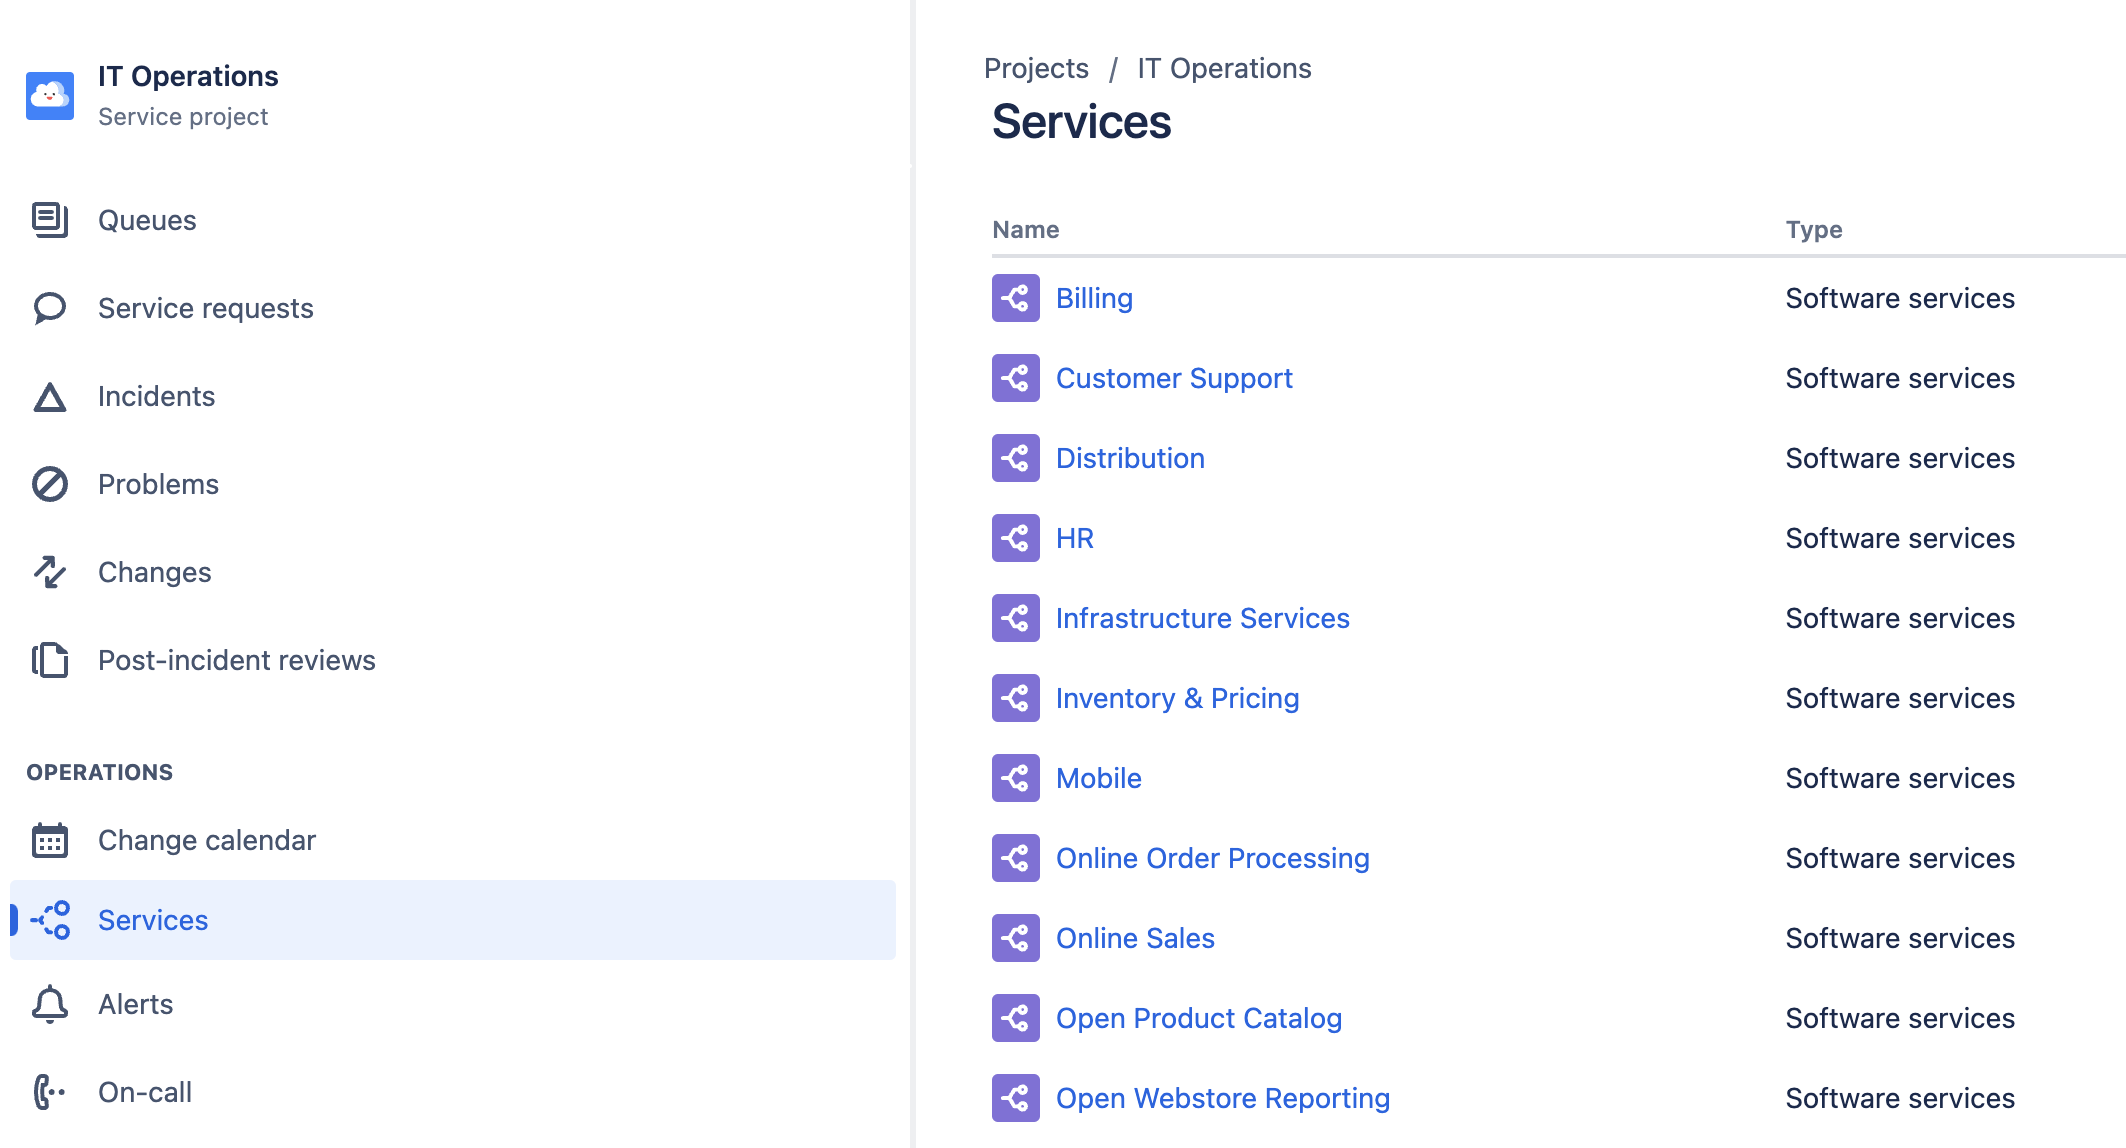Click the Service requests speech bubble icon
Viewport: 2126px width, 1148px height.
[50, 308]
